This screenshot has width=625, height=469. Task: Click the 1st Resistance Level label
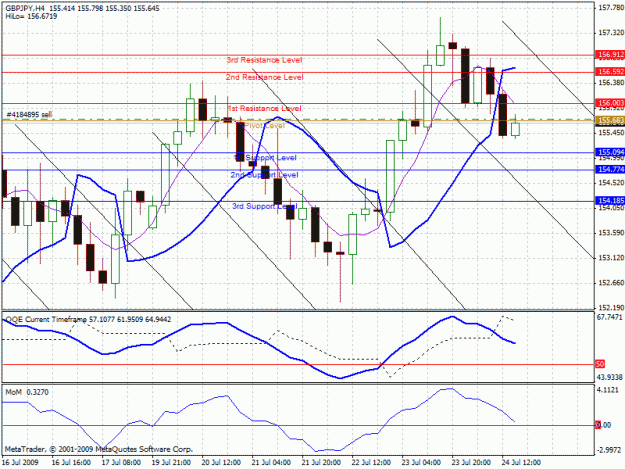tap(265, 108)
